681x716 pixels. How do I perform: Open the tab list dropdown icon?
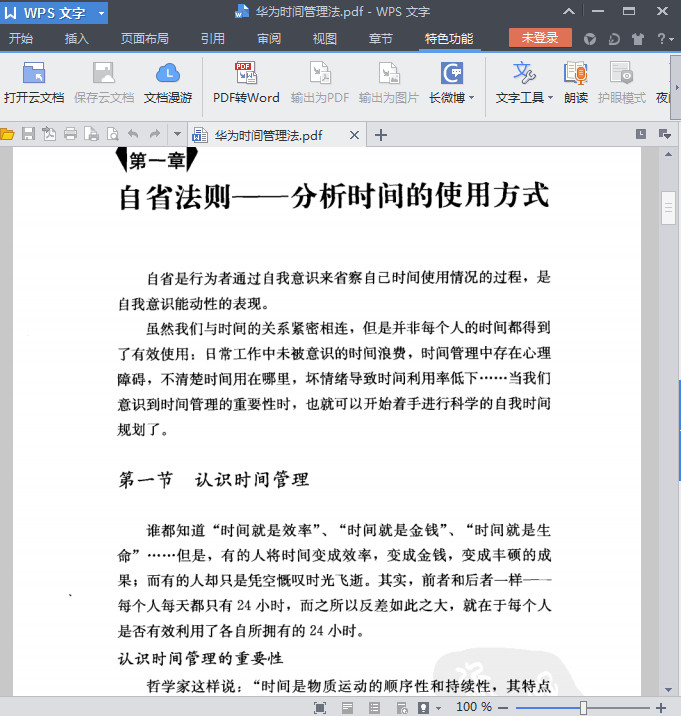(665, 134)
